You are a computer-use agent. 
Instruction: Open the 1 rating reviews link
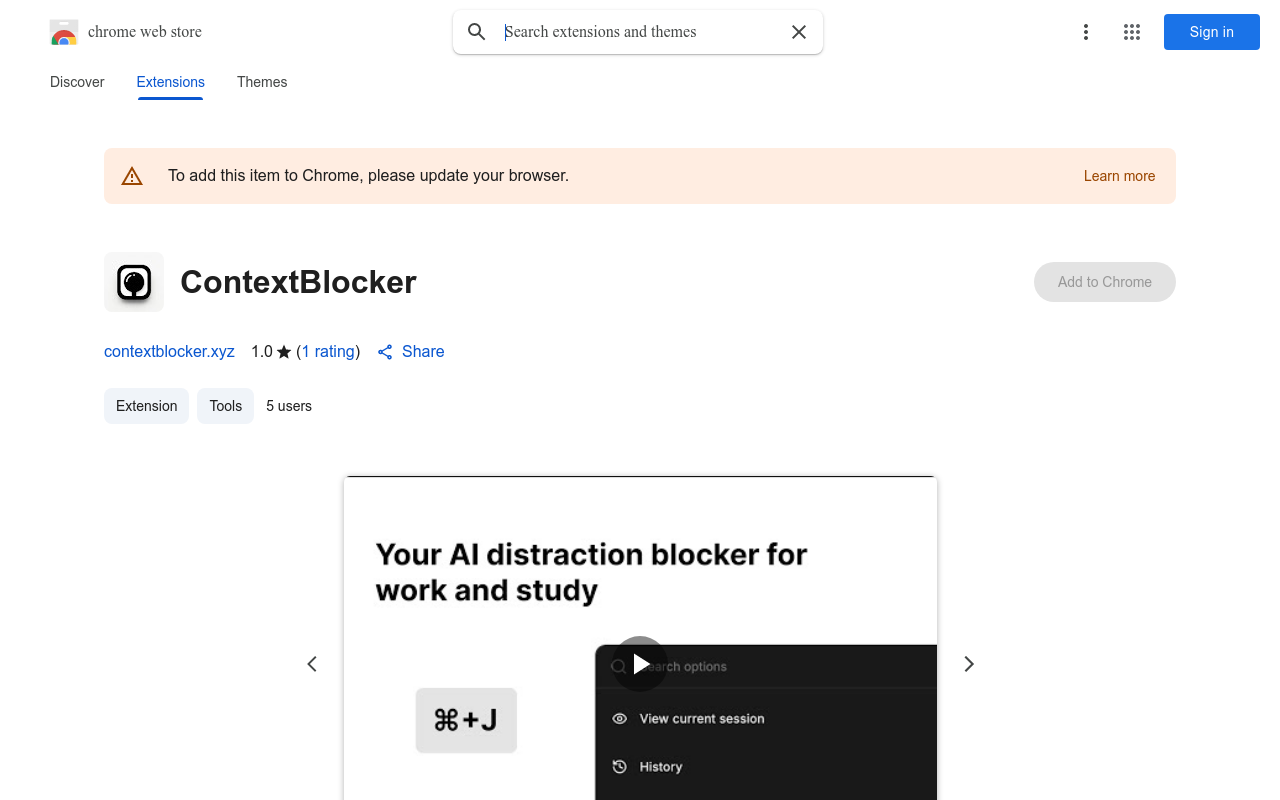point(328,352)
